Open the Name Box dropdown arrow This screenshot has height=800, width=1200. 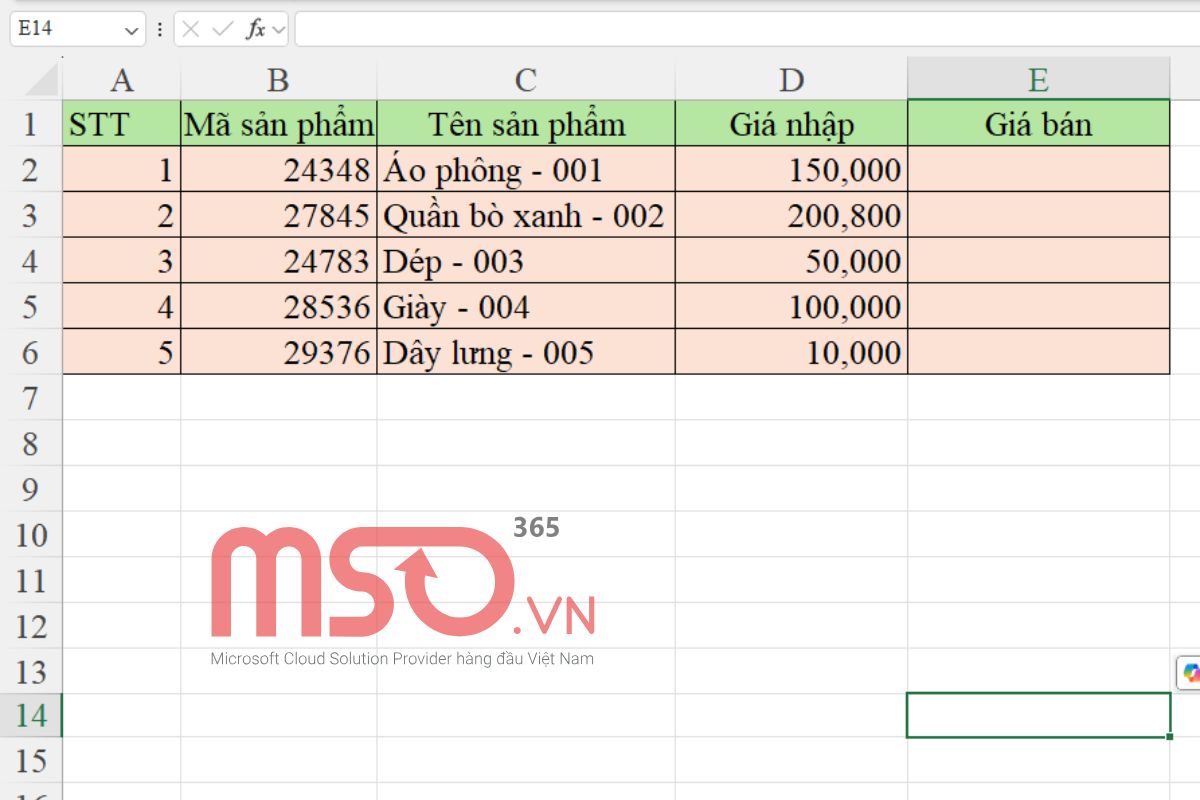(131, 30)
